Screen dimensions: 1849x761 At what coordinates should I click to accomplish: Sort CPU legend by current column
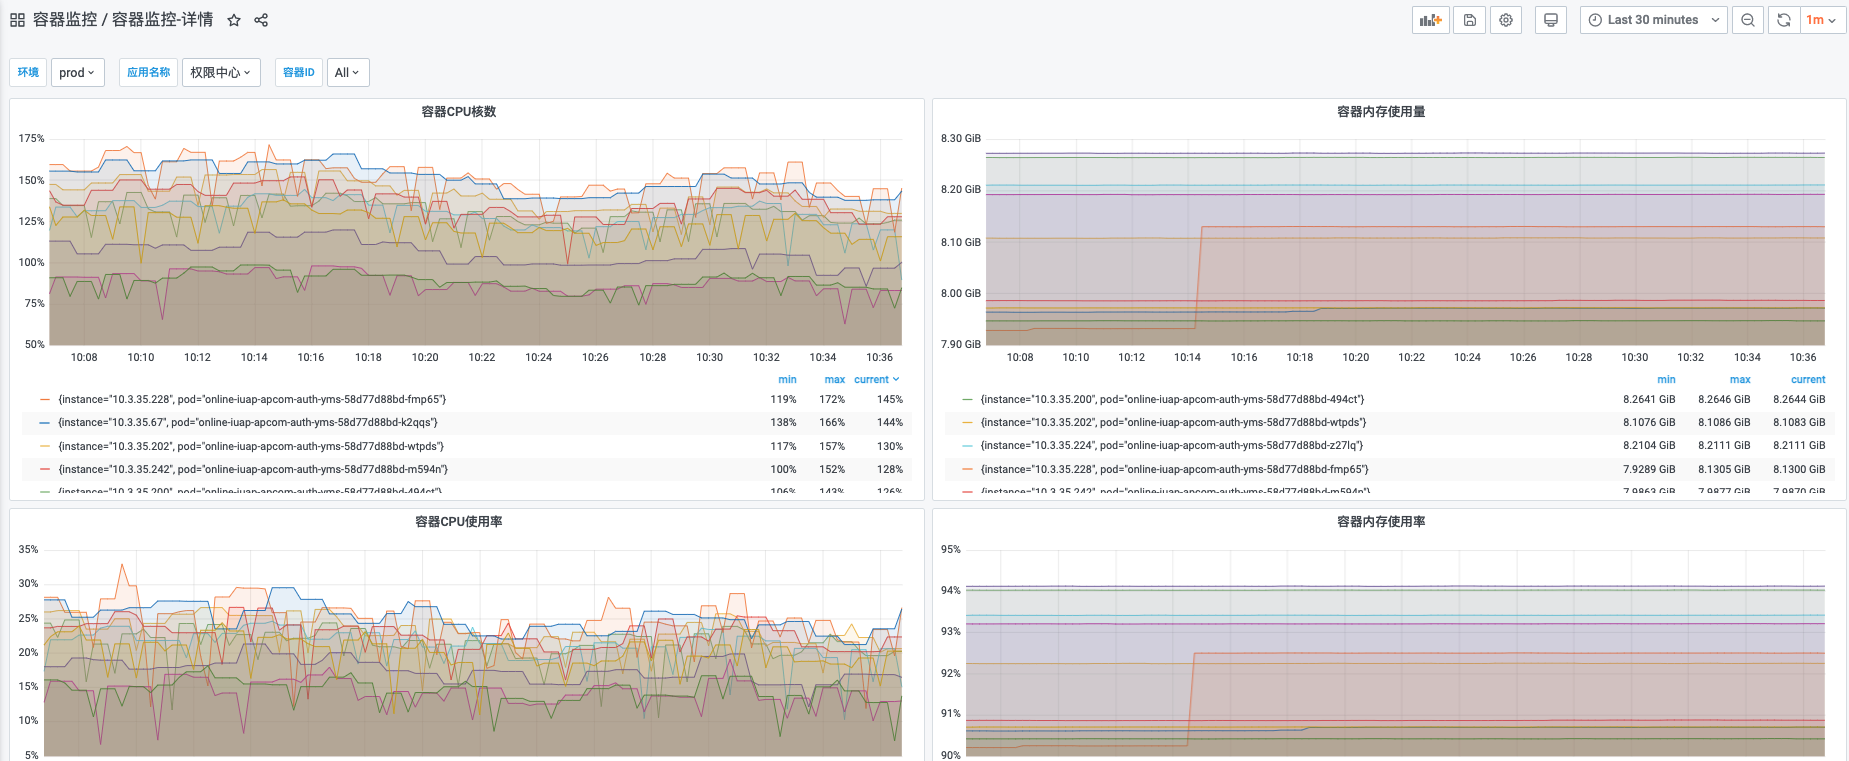click(877, 380)
